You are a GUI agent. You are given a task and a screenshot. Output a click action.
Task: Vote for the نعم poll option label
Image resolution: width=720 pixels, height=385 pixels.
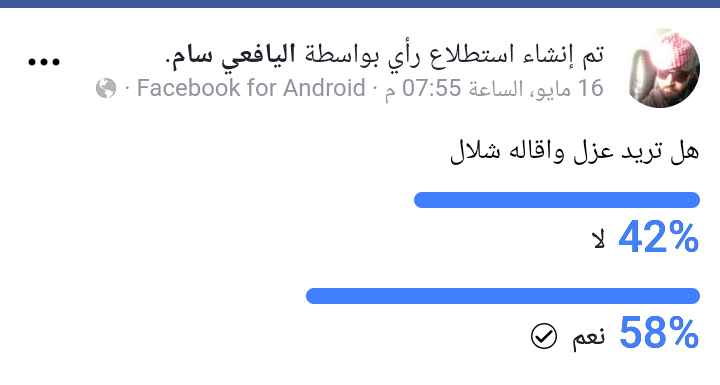pyautogui.click(x=589, y=336)
